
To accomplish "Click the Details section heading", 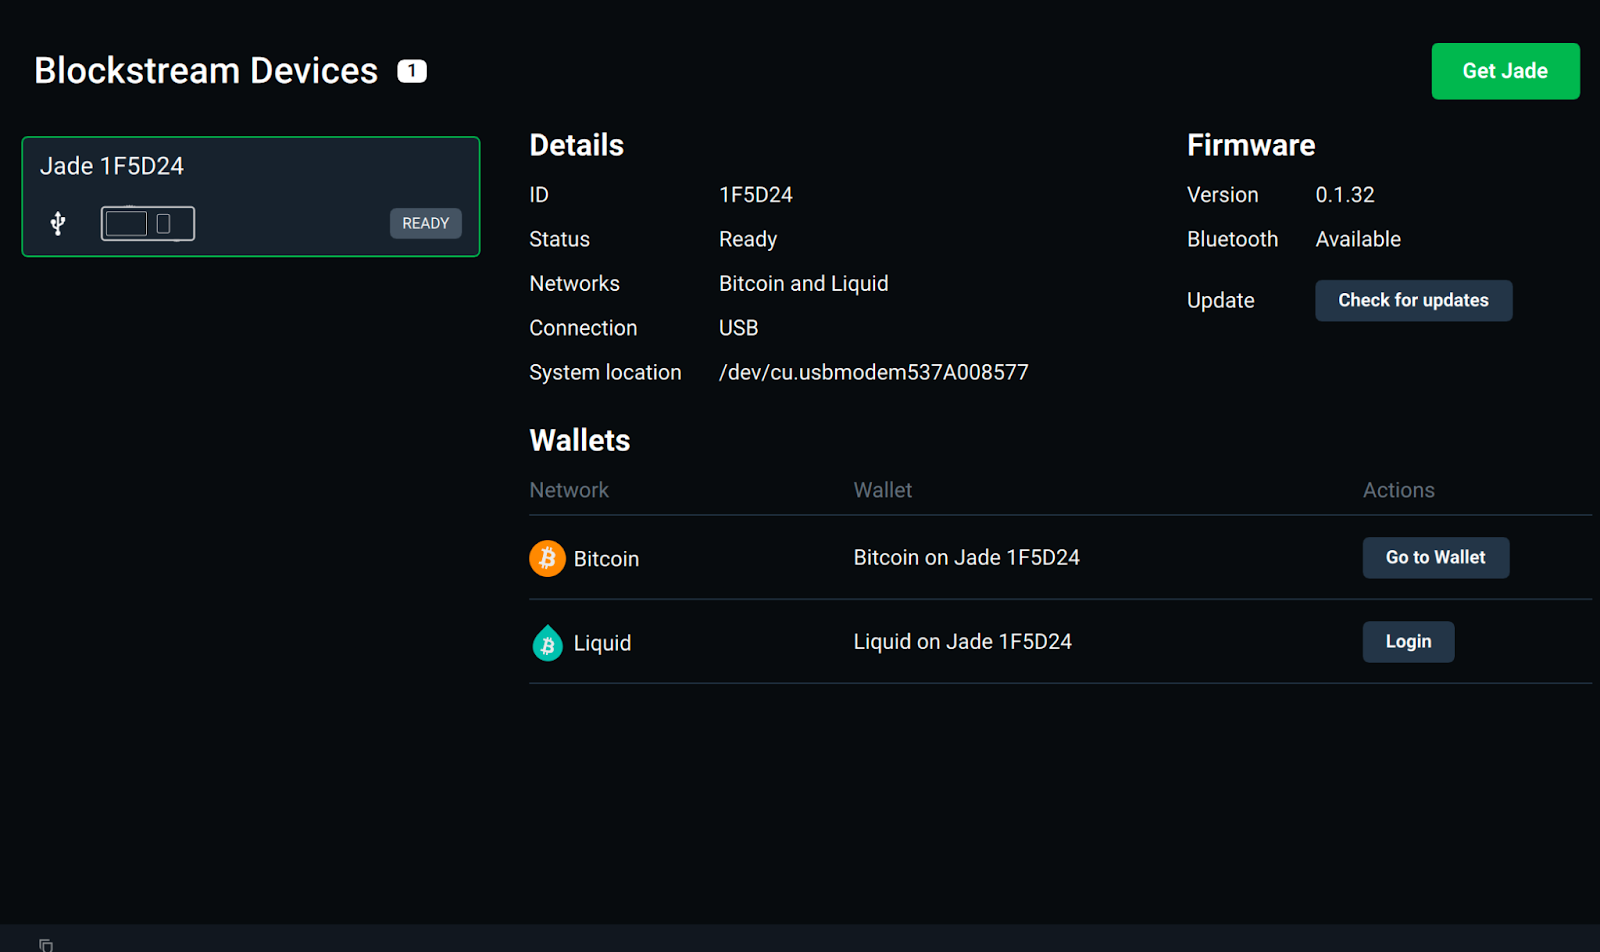I will (x=576, y=145).
